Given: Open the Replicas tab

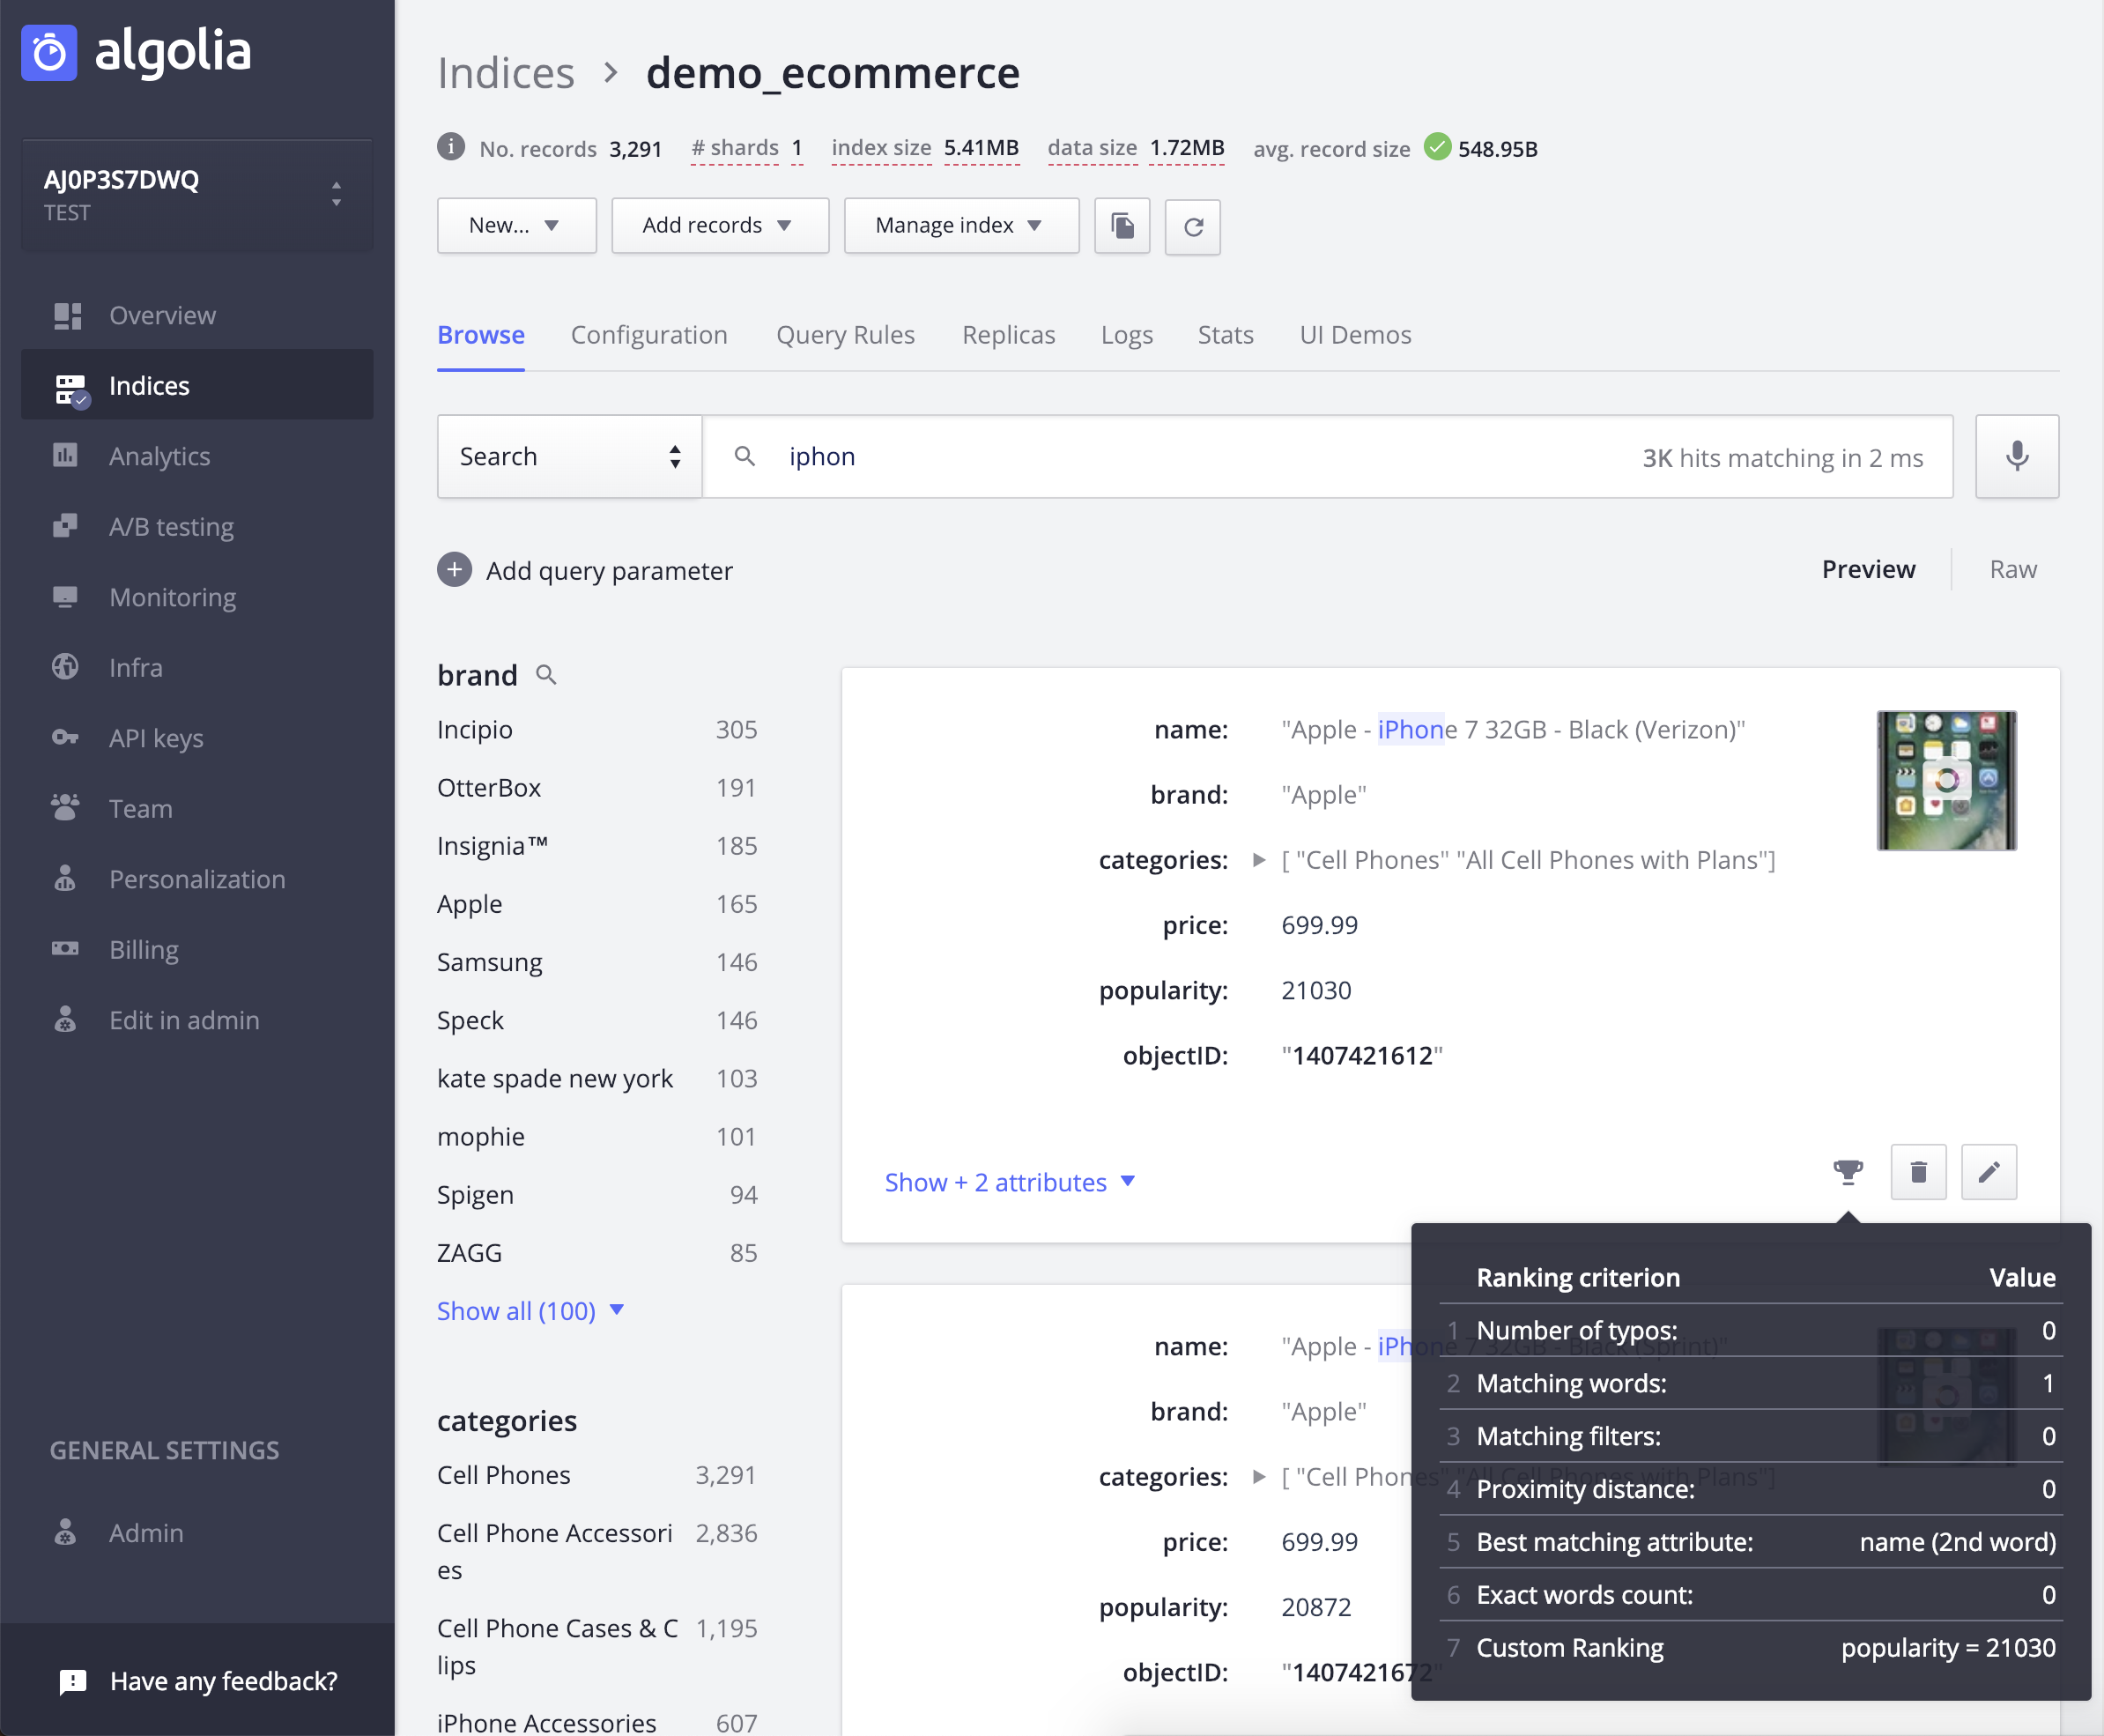Looking at the screenshot, I should 1008,335.
